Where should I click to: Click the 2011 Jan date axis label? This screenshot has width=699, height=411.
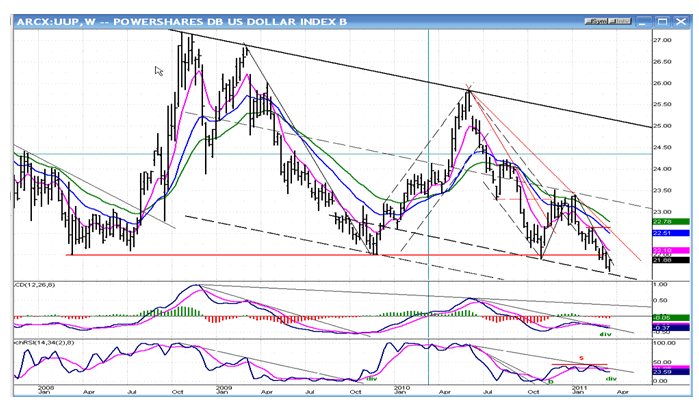point(579,390)
